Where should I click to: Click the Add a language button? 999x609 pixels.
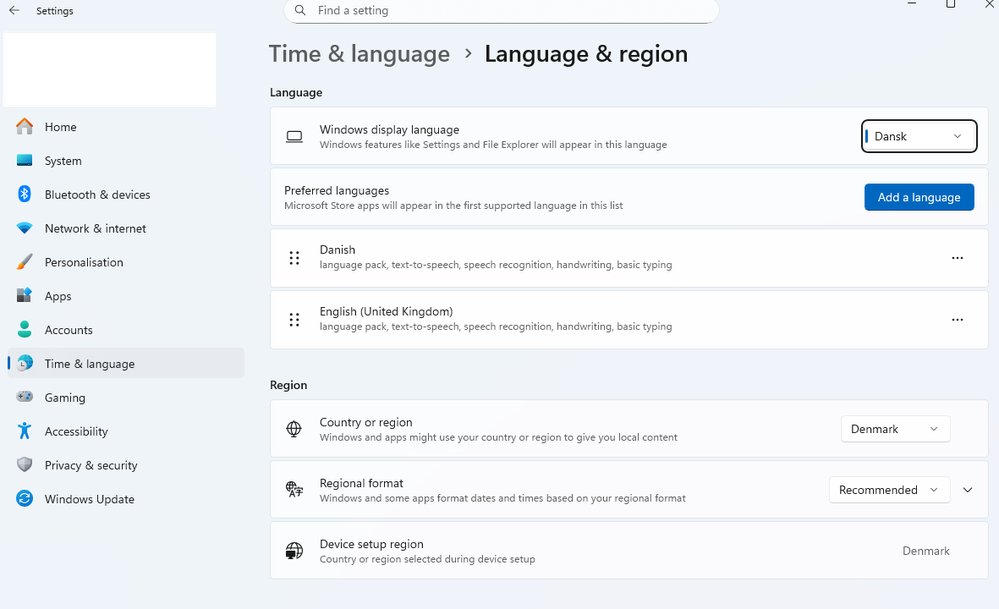[x=919, y=197]
